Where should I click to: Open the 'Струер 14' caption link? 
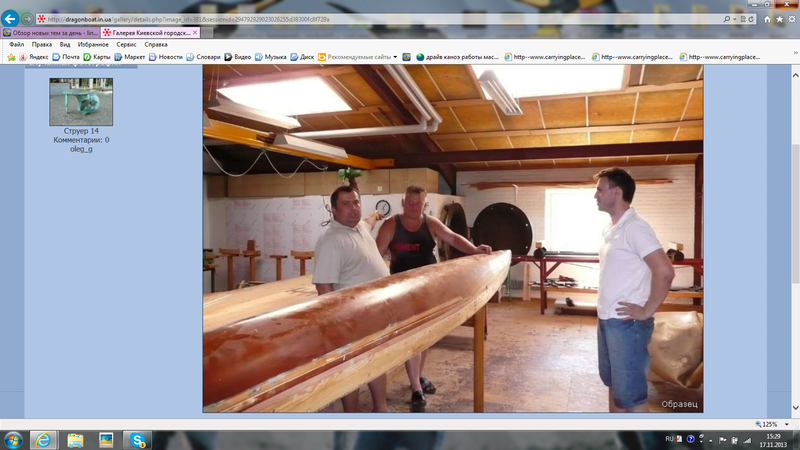tap(81, 131)
